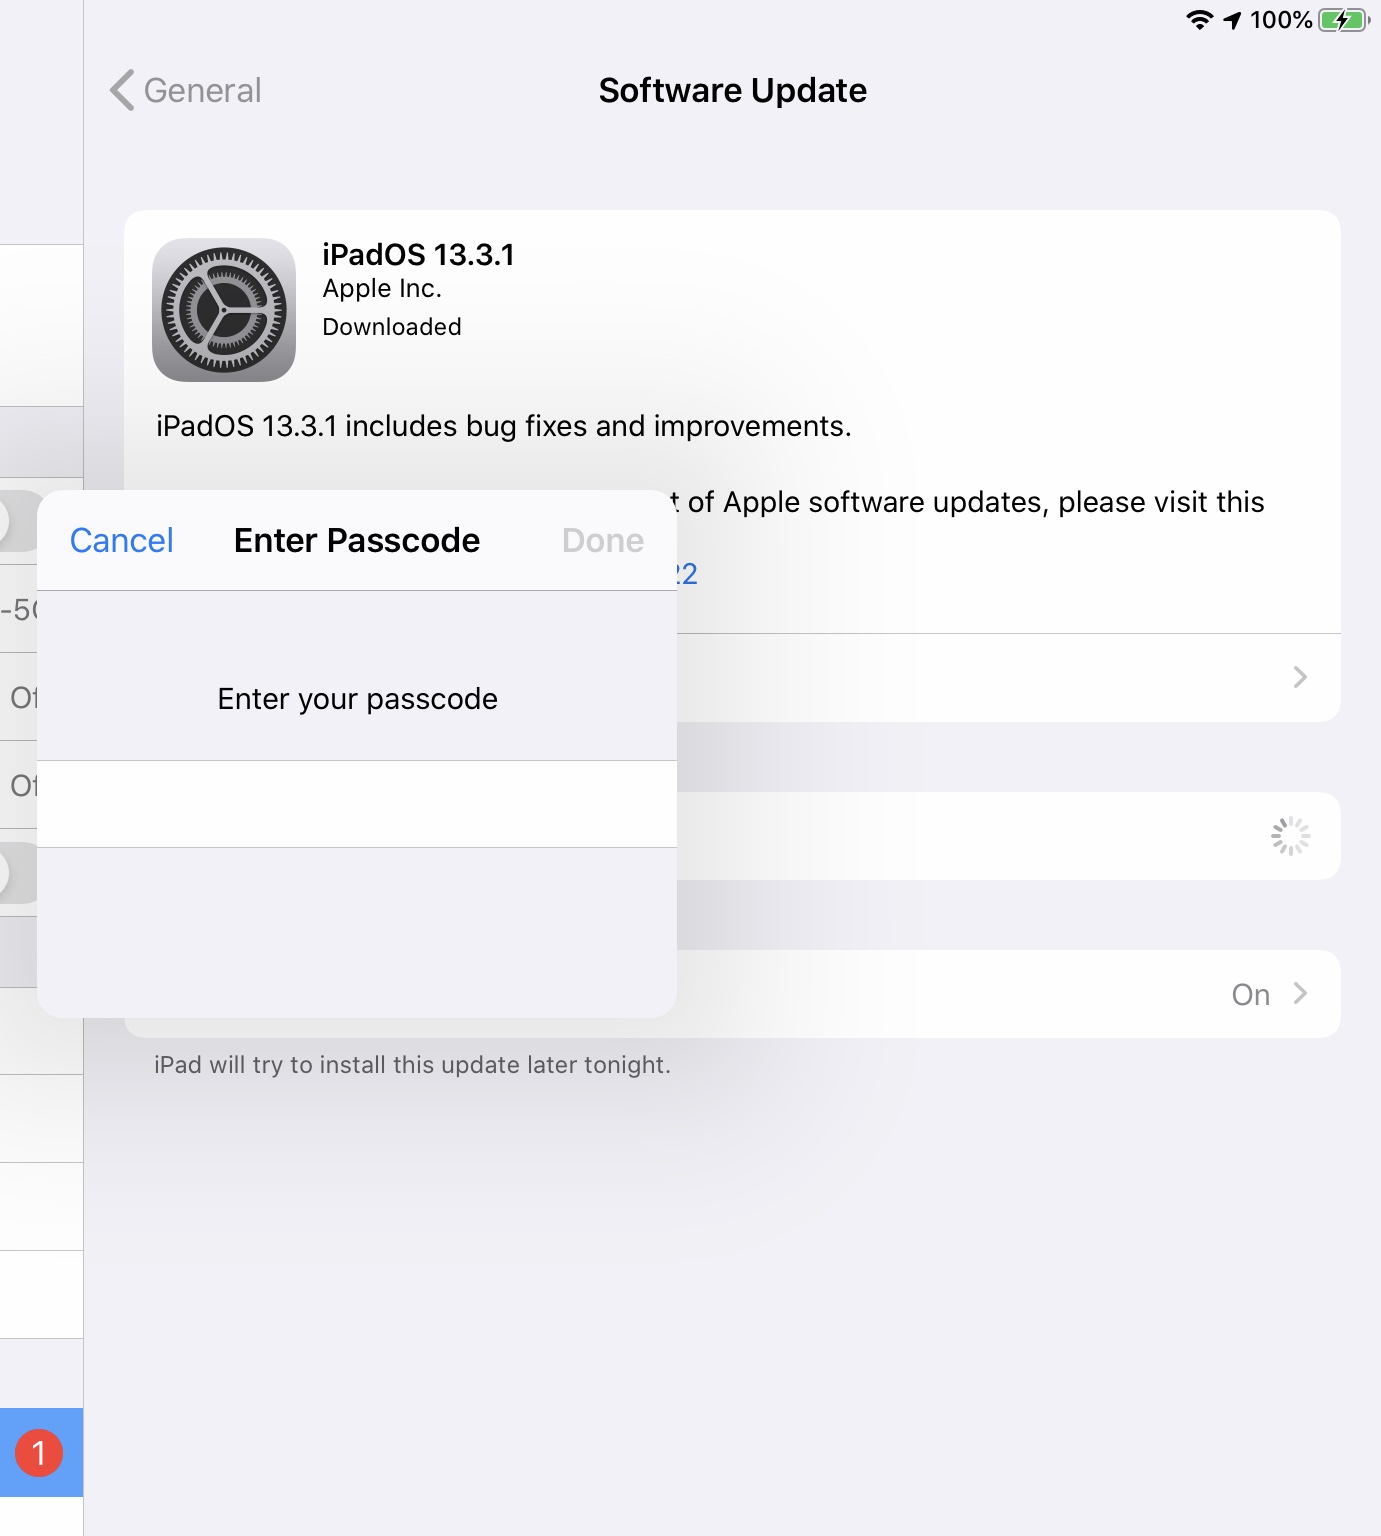The width and height of the screenshot is (1381, 1536).
Task: Expand the chevron next to On
Action: 1300,993
